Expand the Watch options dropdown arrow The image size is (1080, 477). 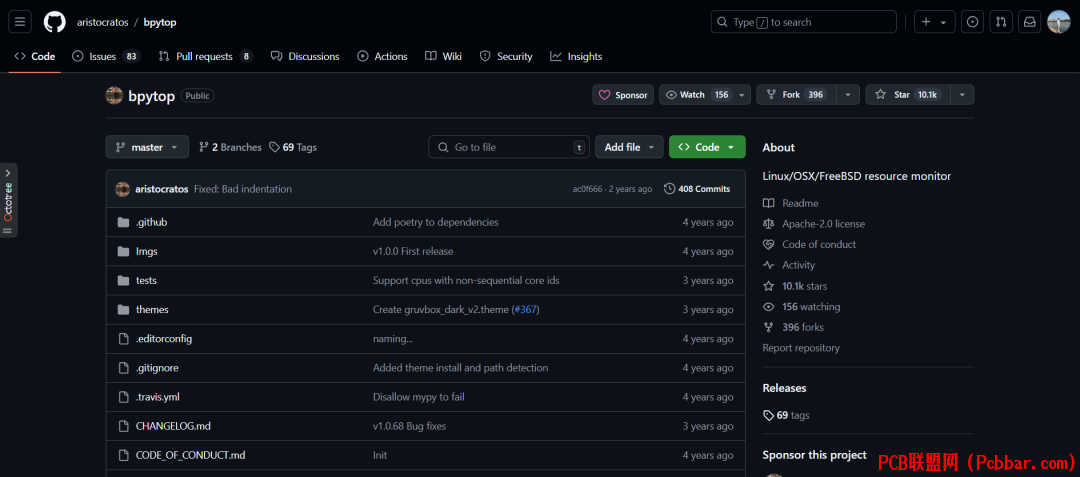(x=742, y=95)
